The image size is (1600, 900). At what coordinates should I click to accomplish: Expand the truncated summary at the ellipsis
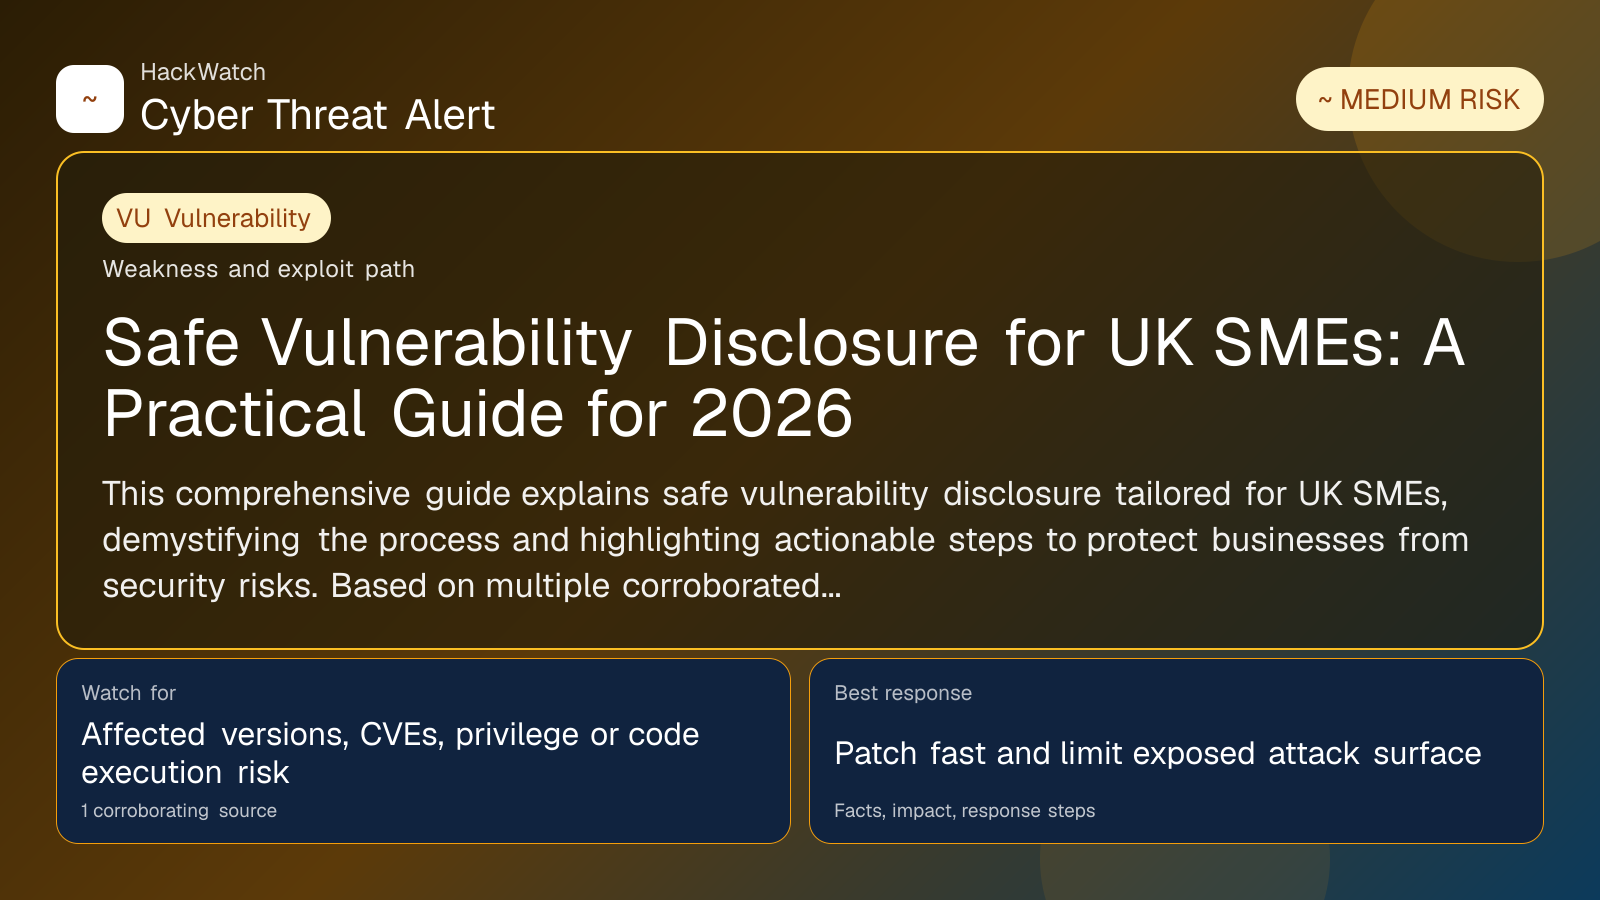(x=831, y=586)
